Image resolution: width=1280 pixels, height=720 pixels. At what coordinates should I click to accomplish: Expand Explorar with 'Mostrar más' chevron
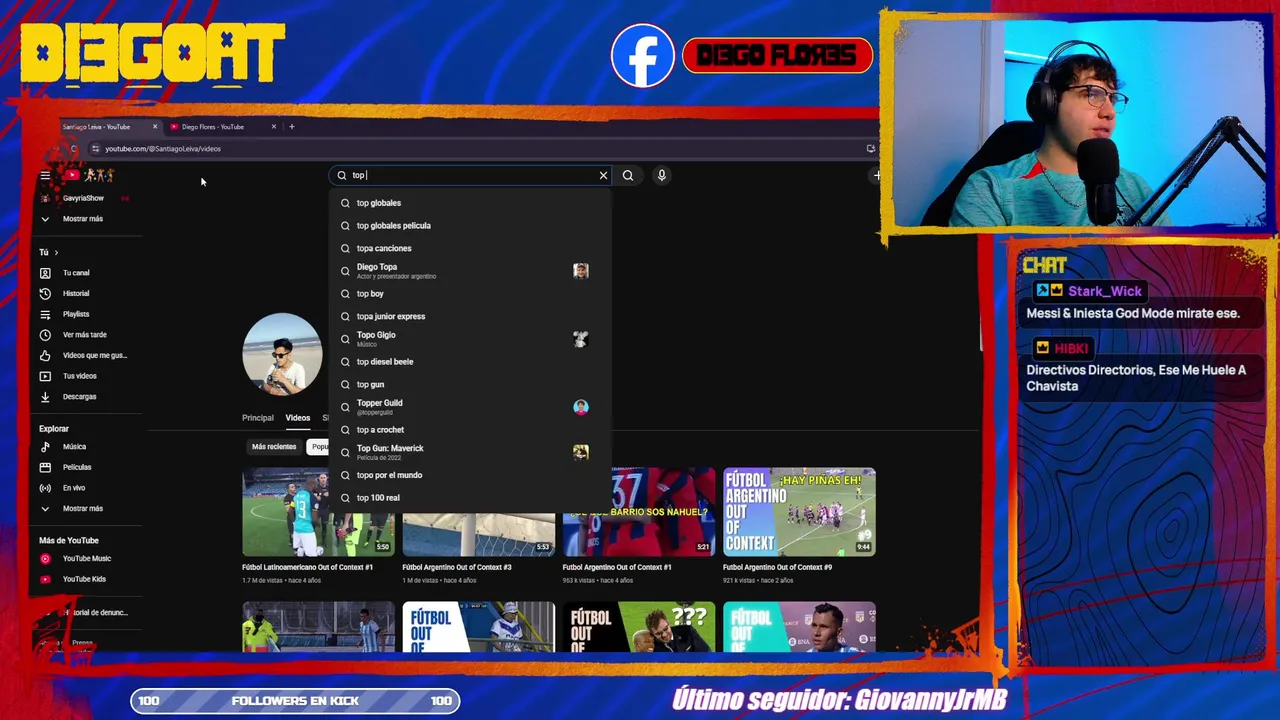(45, 508)
